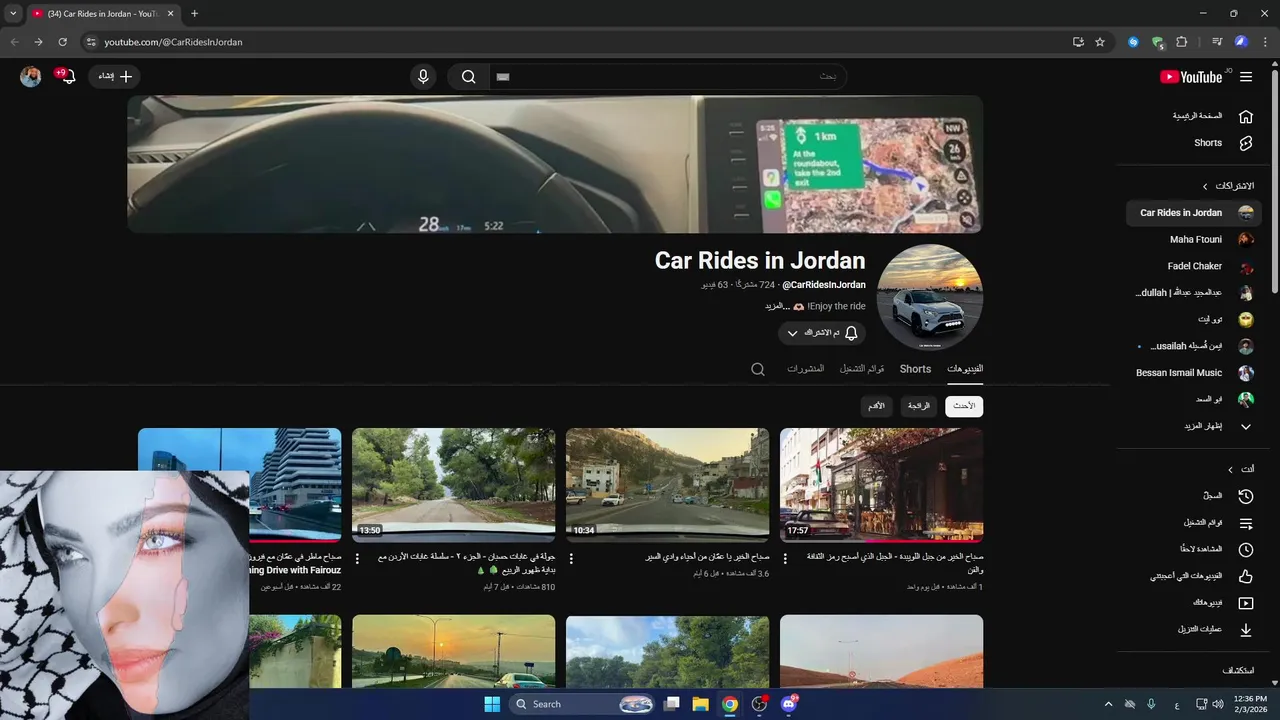The height and width of the screenshot is (720, 1280).
Task: Click the Create button
Action: point(114,77)
